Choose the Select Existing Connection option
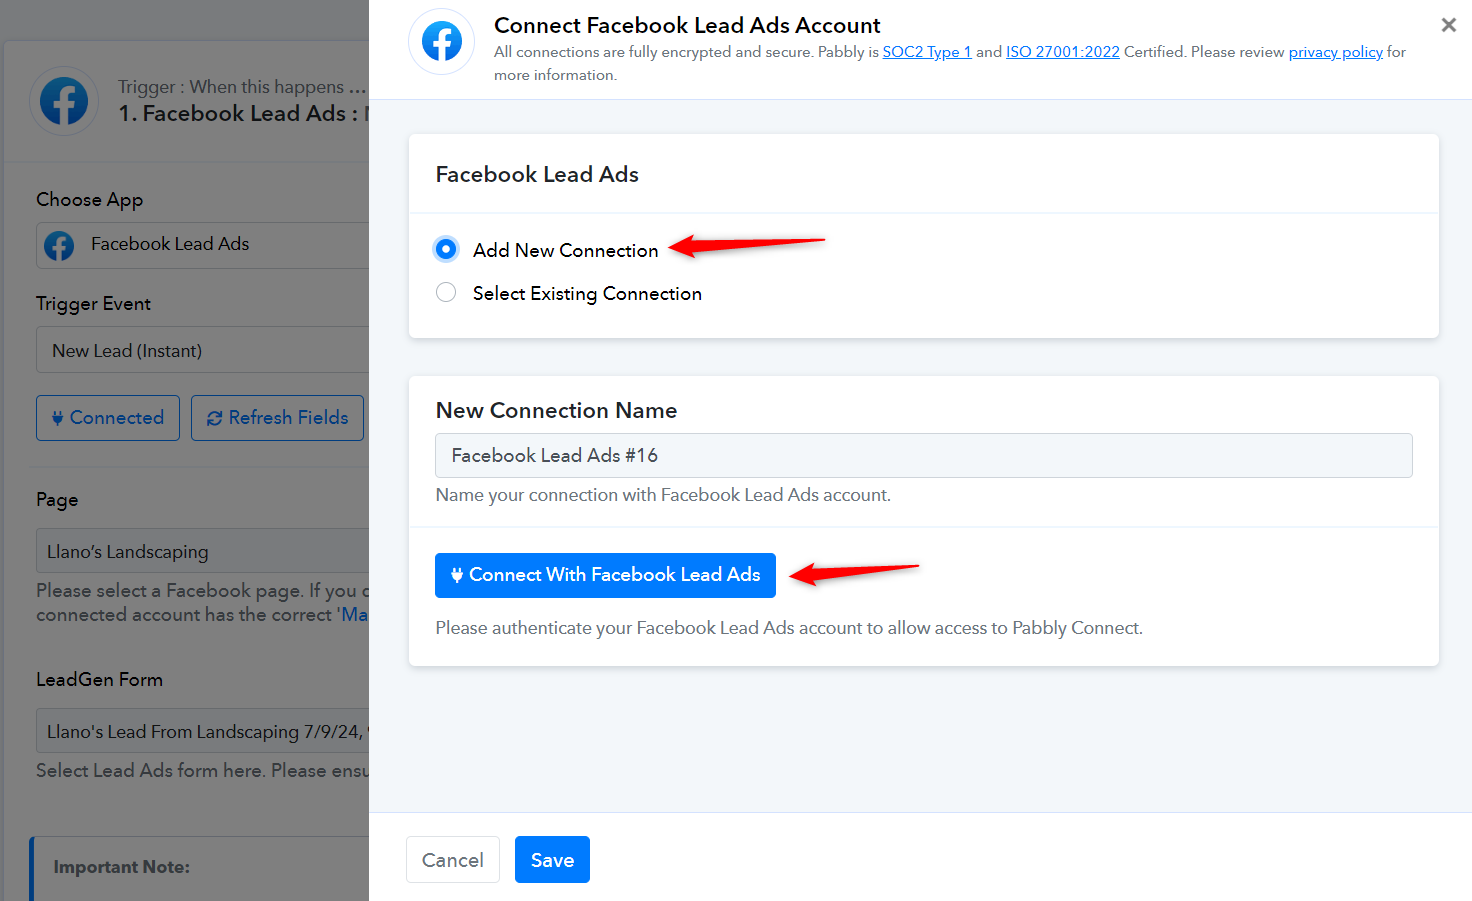 446,292
